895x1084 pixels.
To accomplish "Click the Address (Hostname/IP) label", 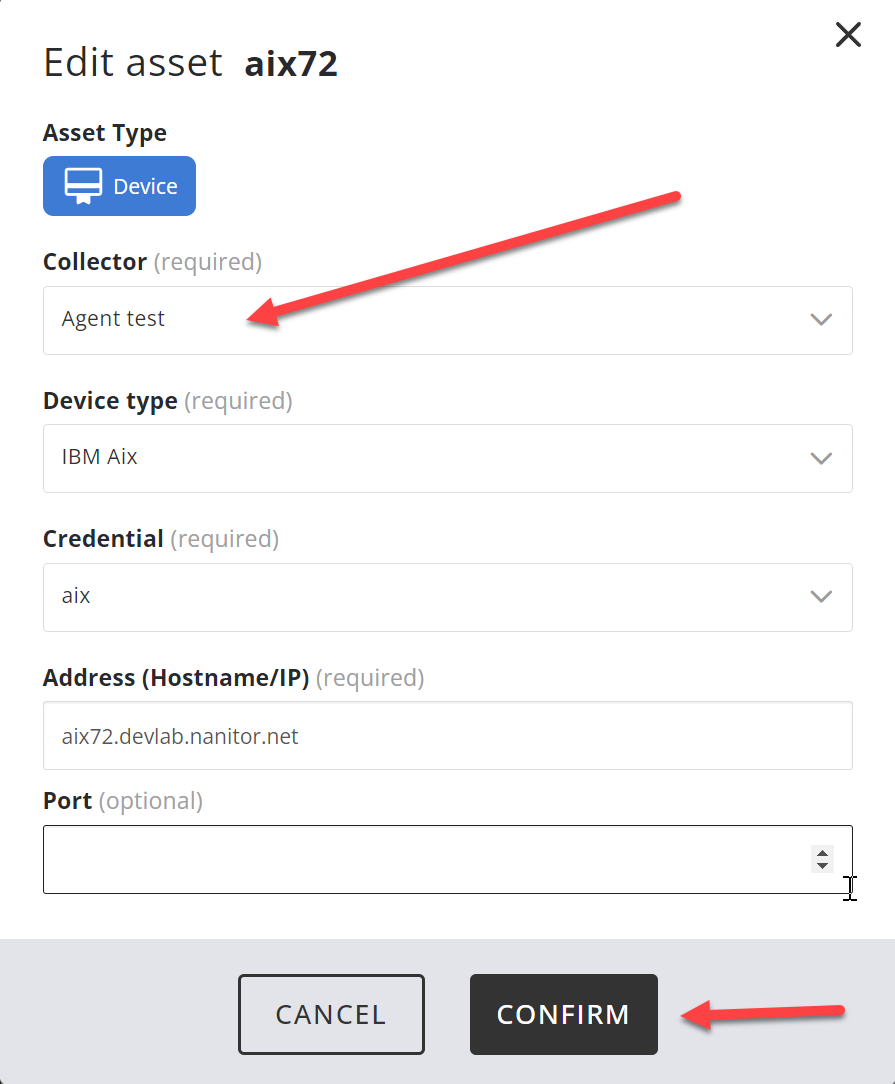I will 176,678.
